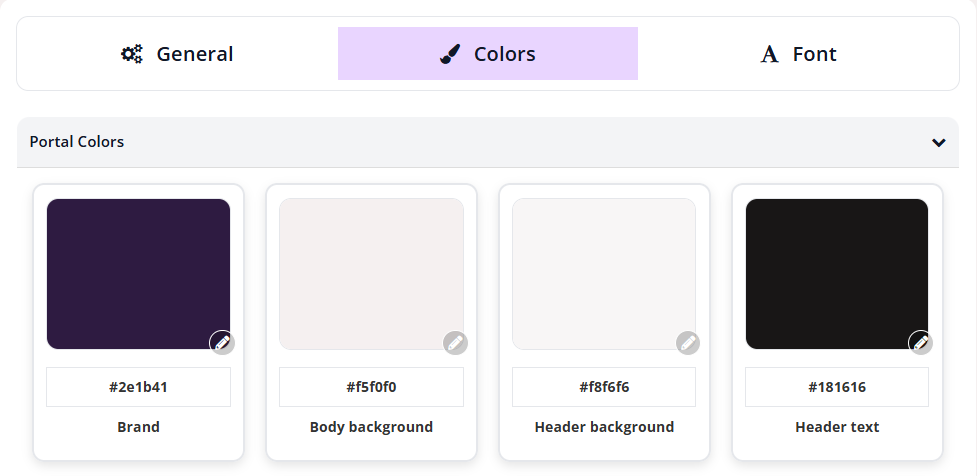The width and height of the screenshot is (977, 476).
Task: Focus the #2e1b41 hex input field
Action: tap(138, 387)
